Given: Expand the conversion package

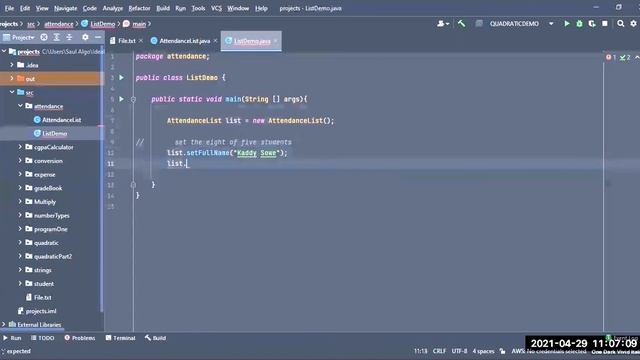Looking at the screenshot, I should pyautogui.click(x=20, y=160).
